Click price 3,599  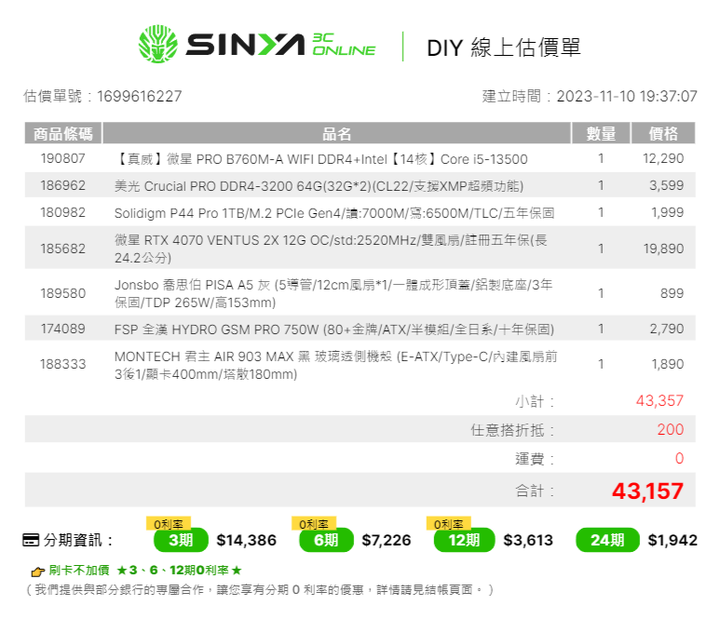[666, 186]
